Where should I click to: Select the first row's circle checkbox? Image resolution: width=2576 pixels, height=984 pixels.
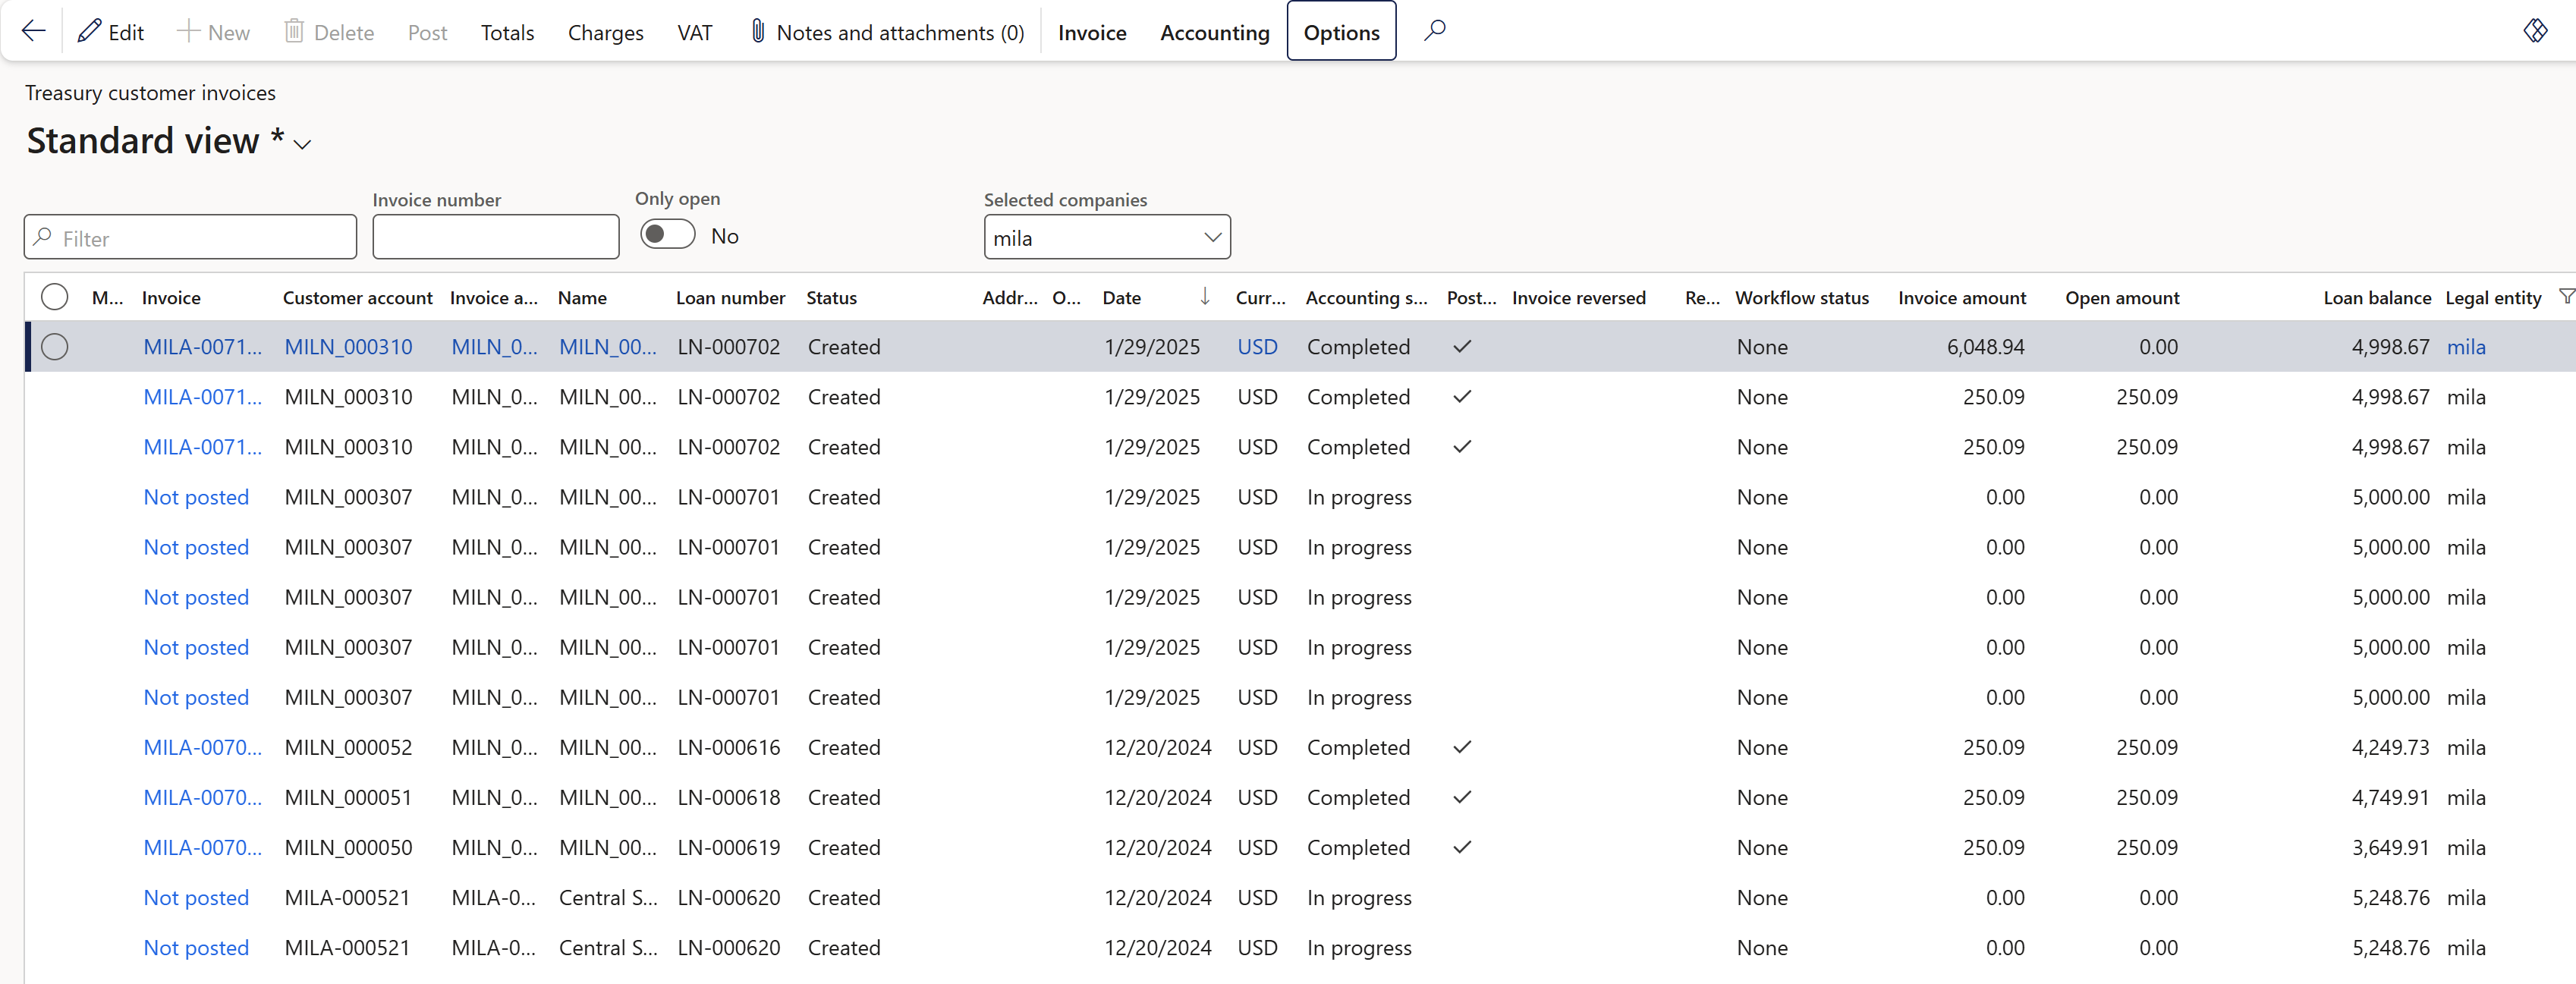(55, 347)
